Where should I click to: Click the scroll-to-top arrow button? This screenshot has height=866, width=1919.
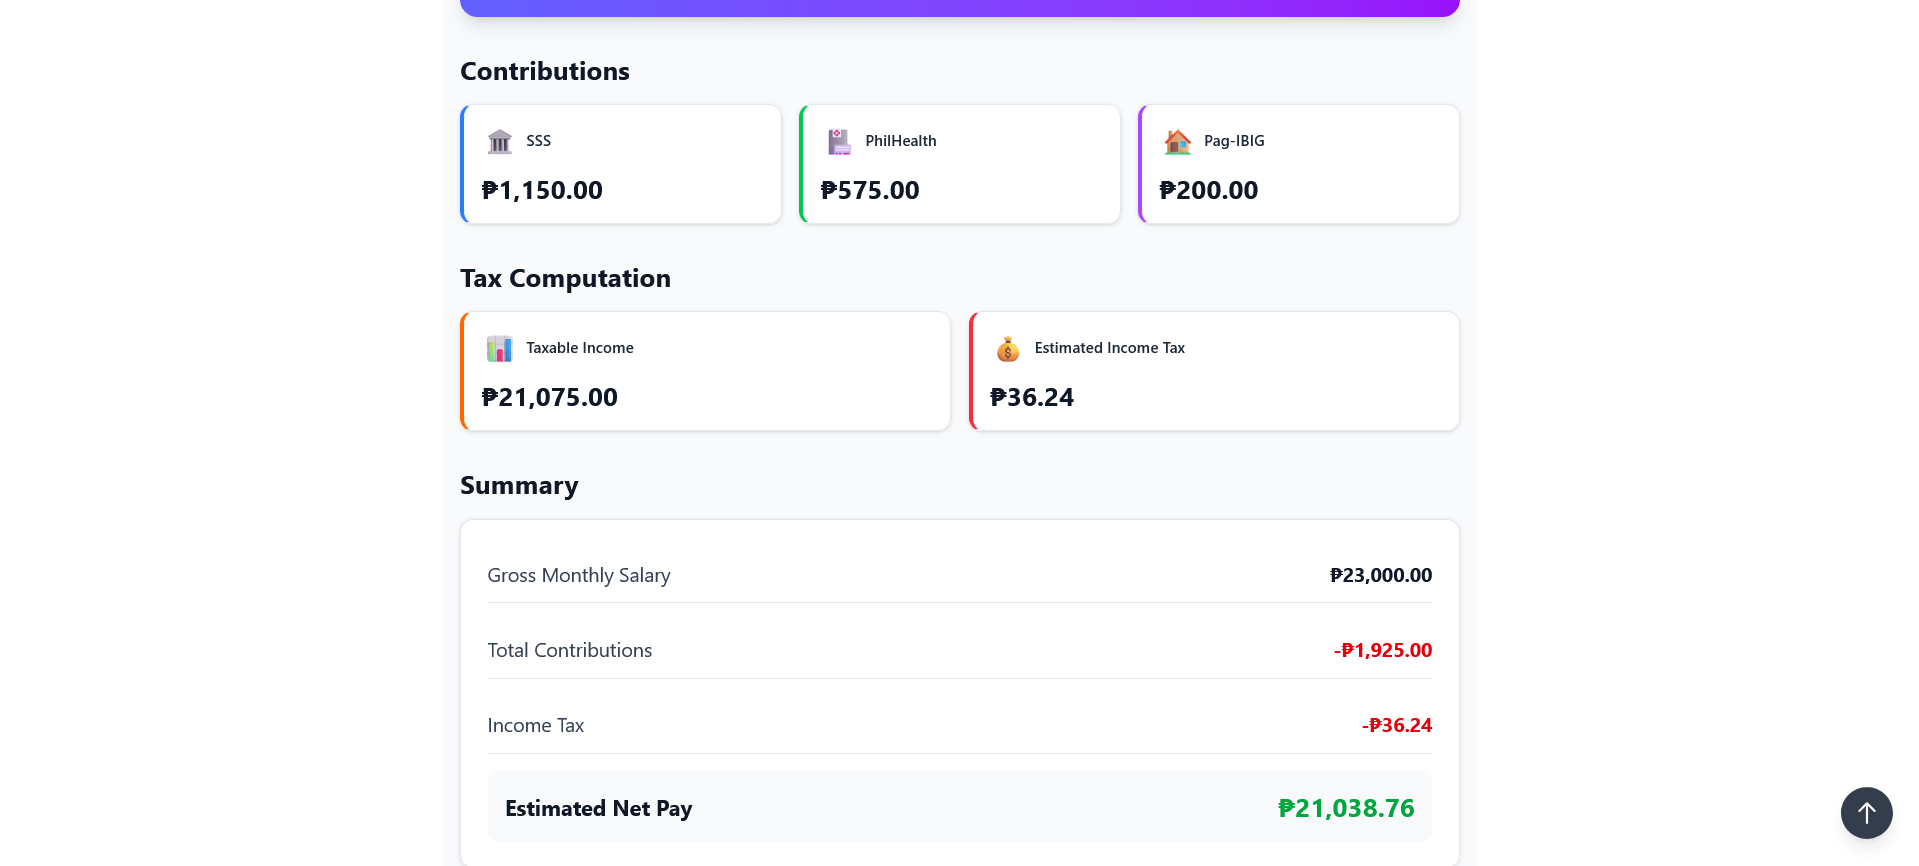click(x=1866, y=813)
